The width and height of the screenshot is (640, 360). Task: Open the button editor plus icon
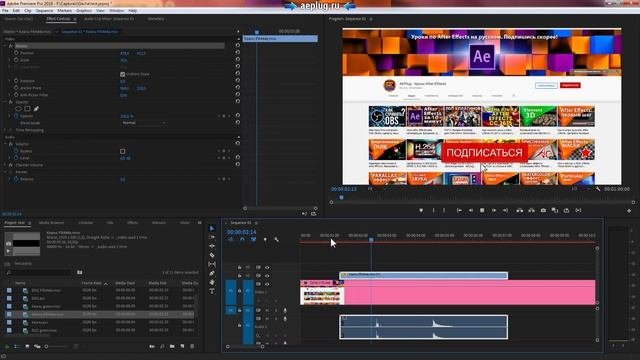629,211
